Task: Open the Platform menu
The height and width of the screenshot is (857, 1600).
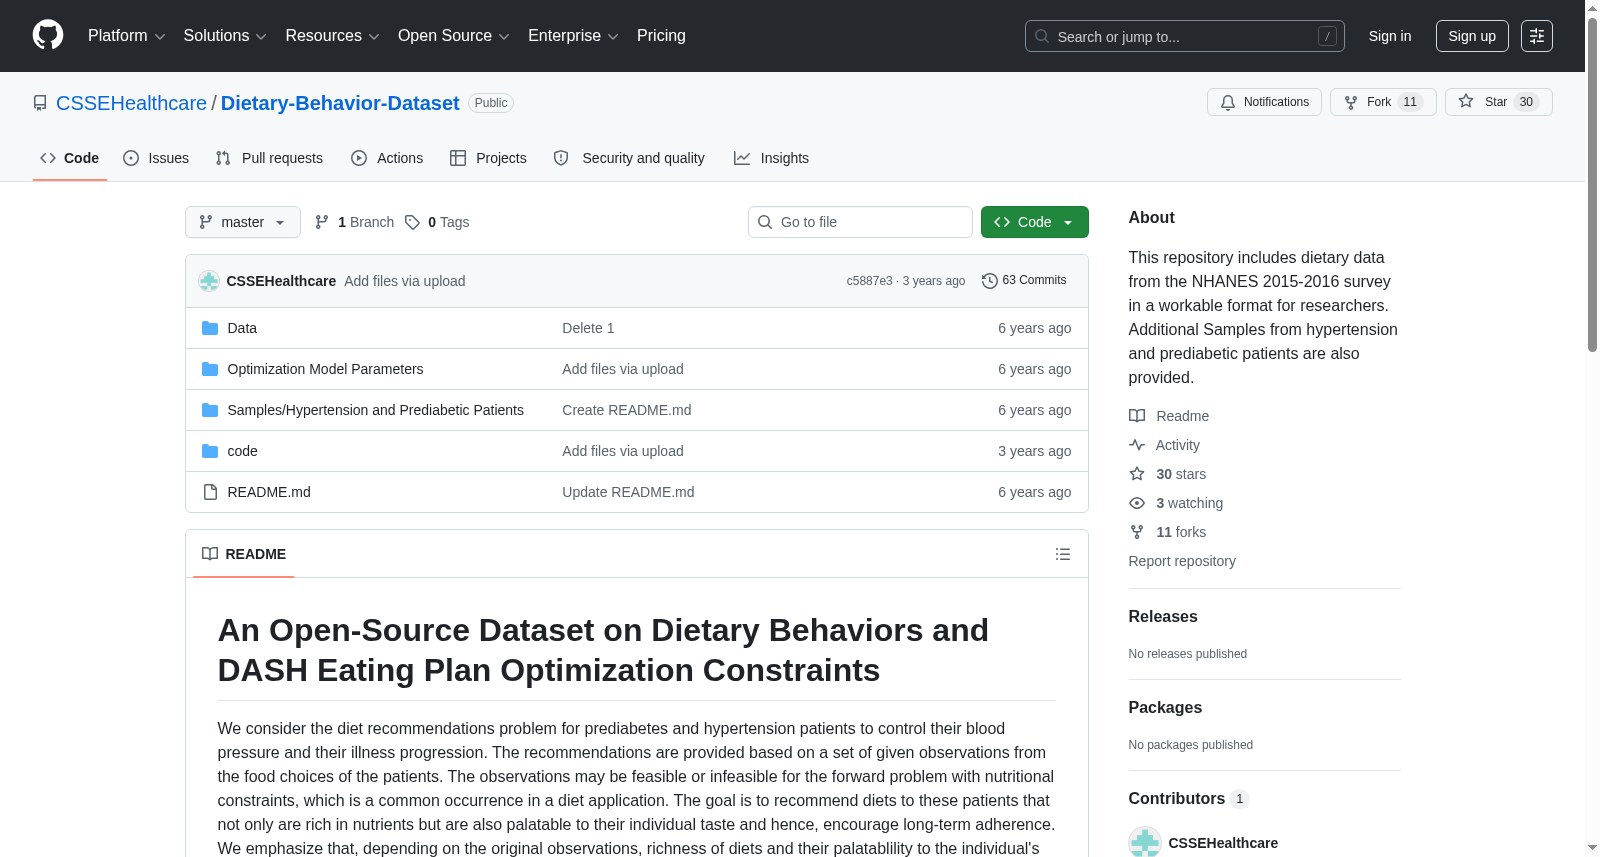Action: [x=126, y=36]
